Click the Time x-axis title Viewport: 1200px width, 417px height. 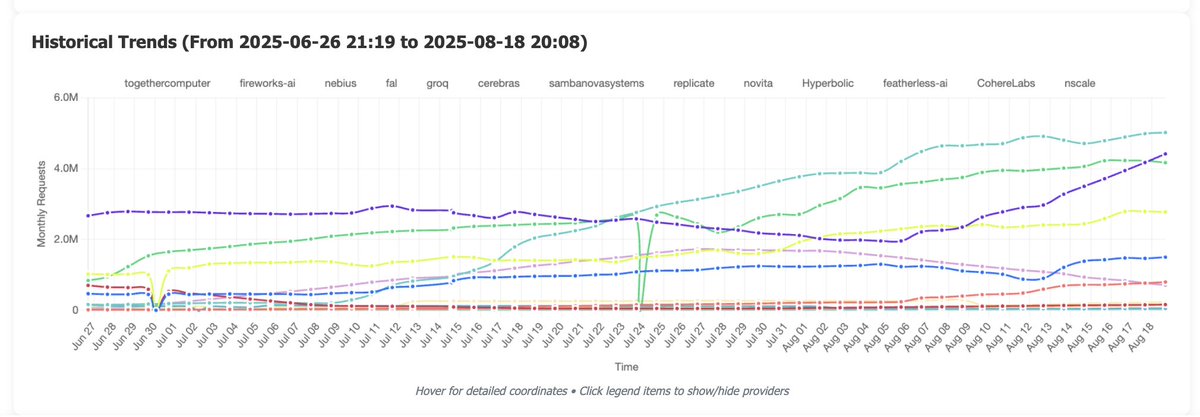click(x=627, y=367)
